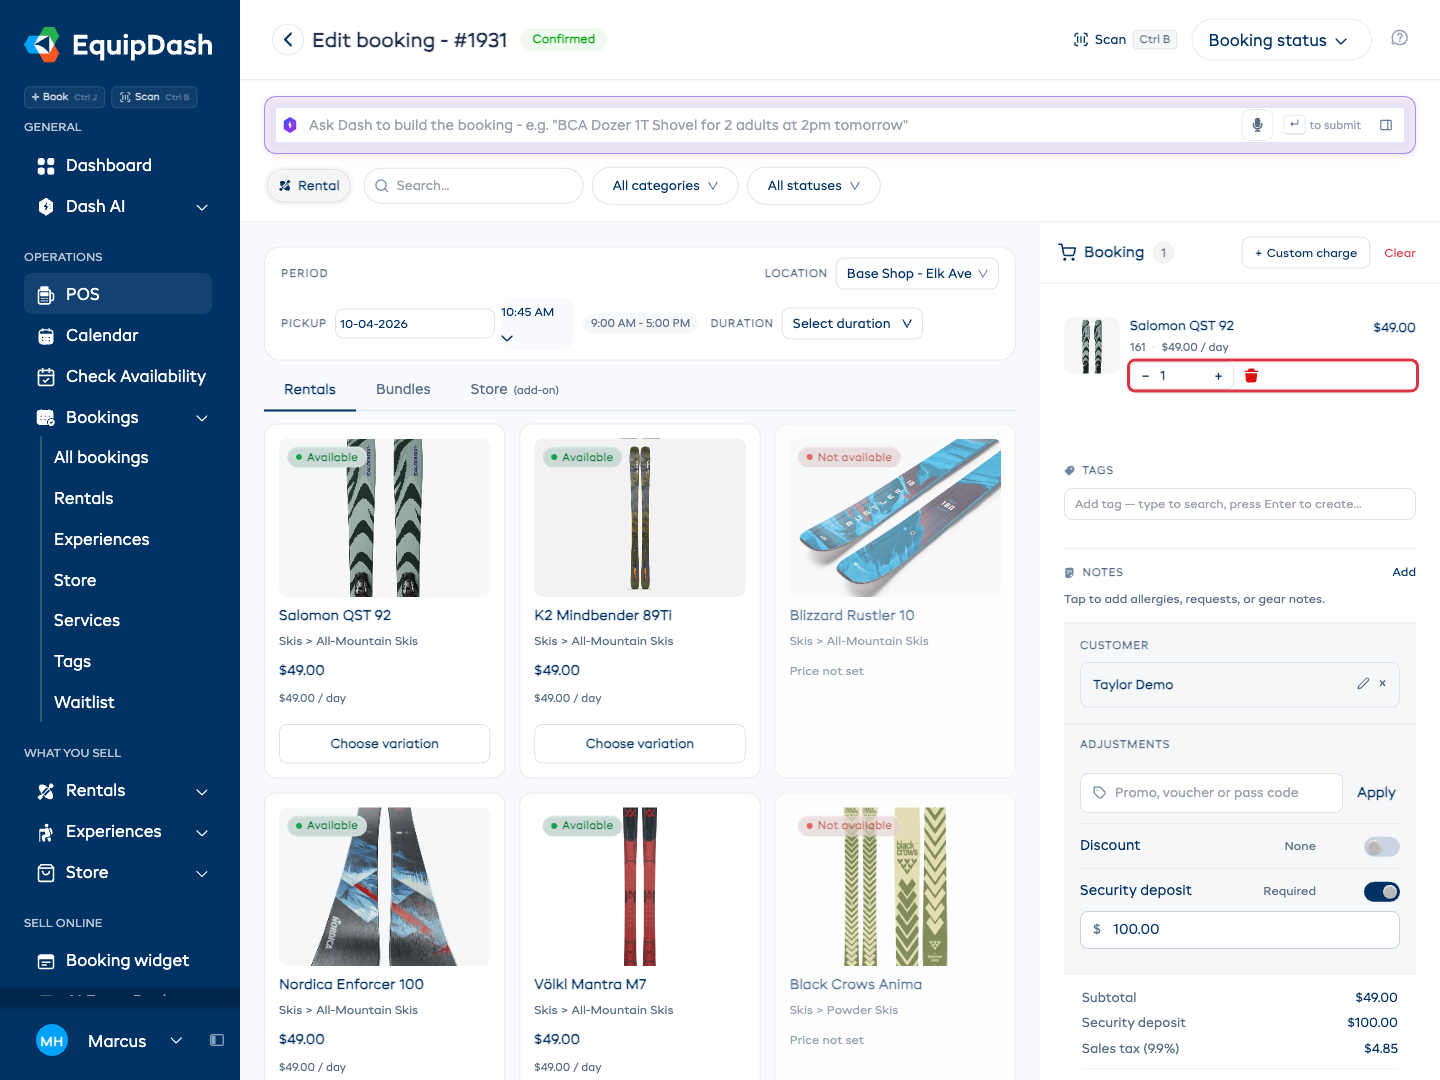This screenshot has height=1080, width=1440.
Task: Increase Salomon QST 92 quantity with plus
Action: pos(1218,376)
